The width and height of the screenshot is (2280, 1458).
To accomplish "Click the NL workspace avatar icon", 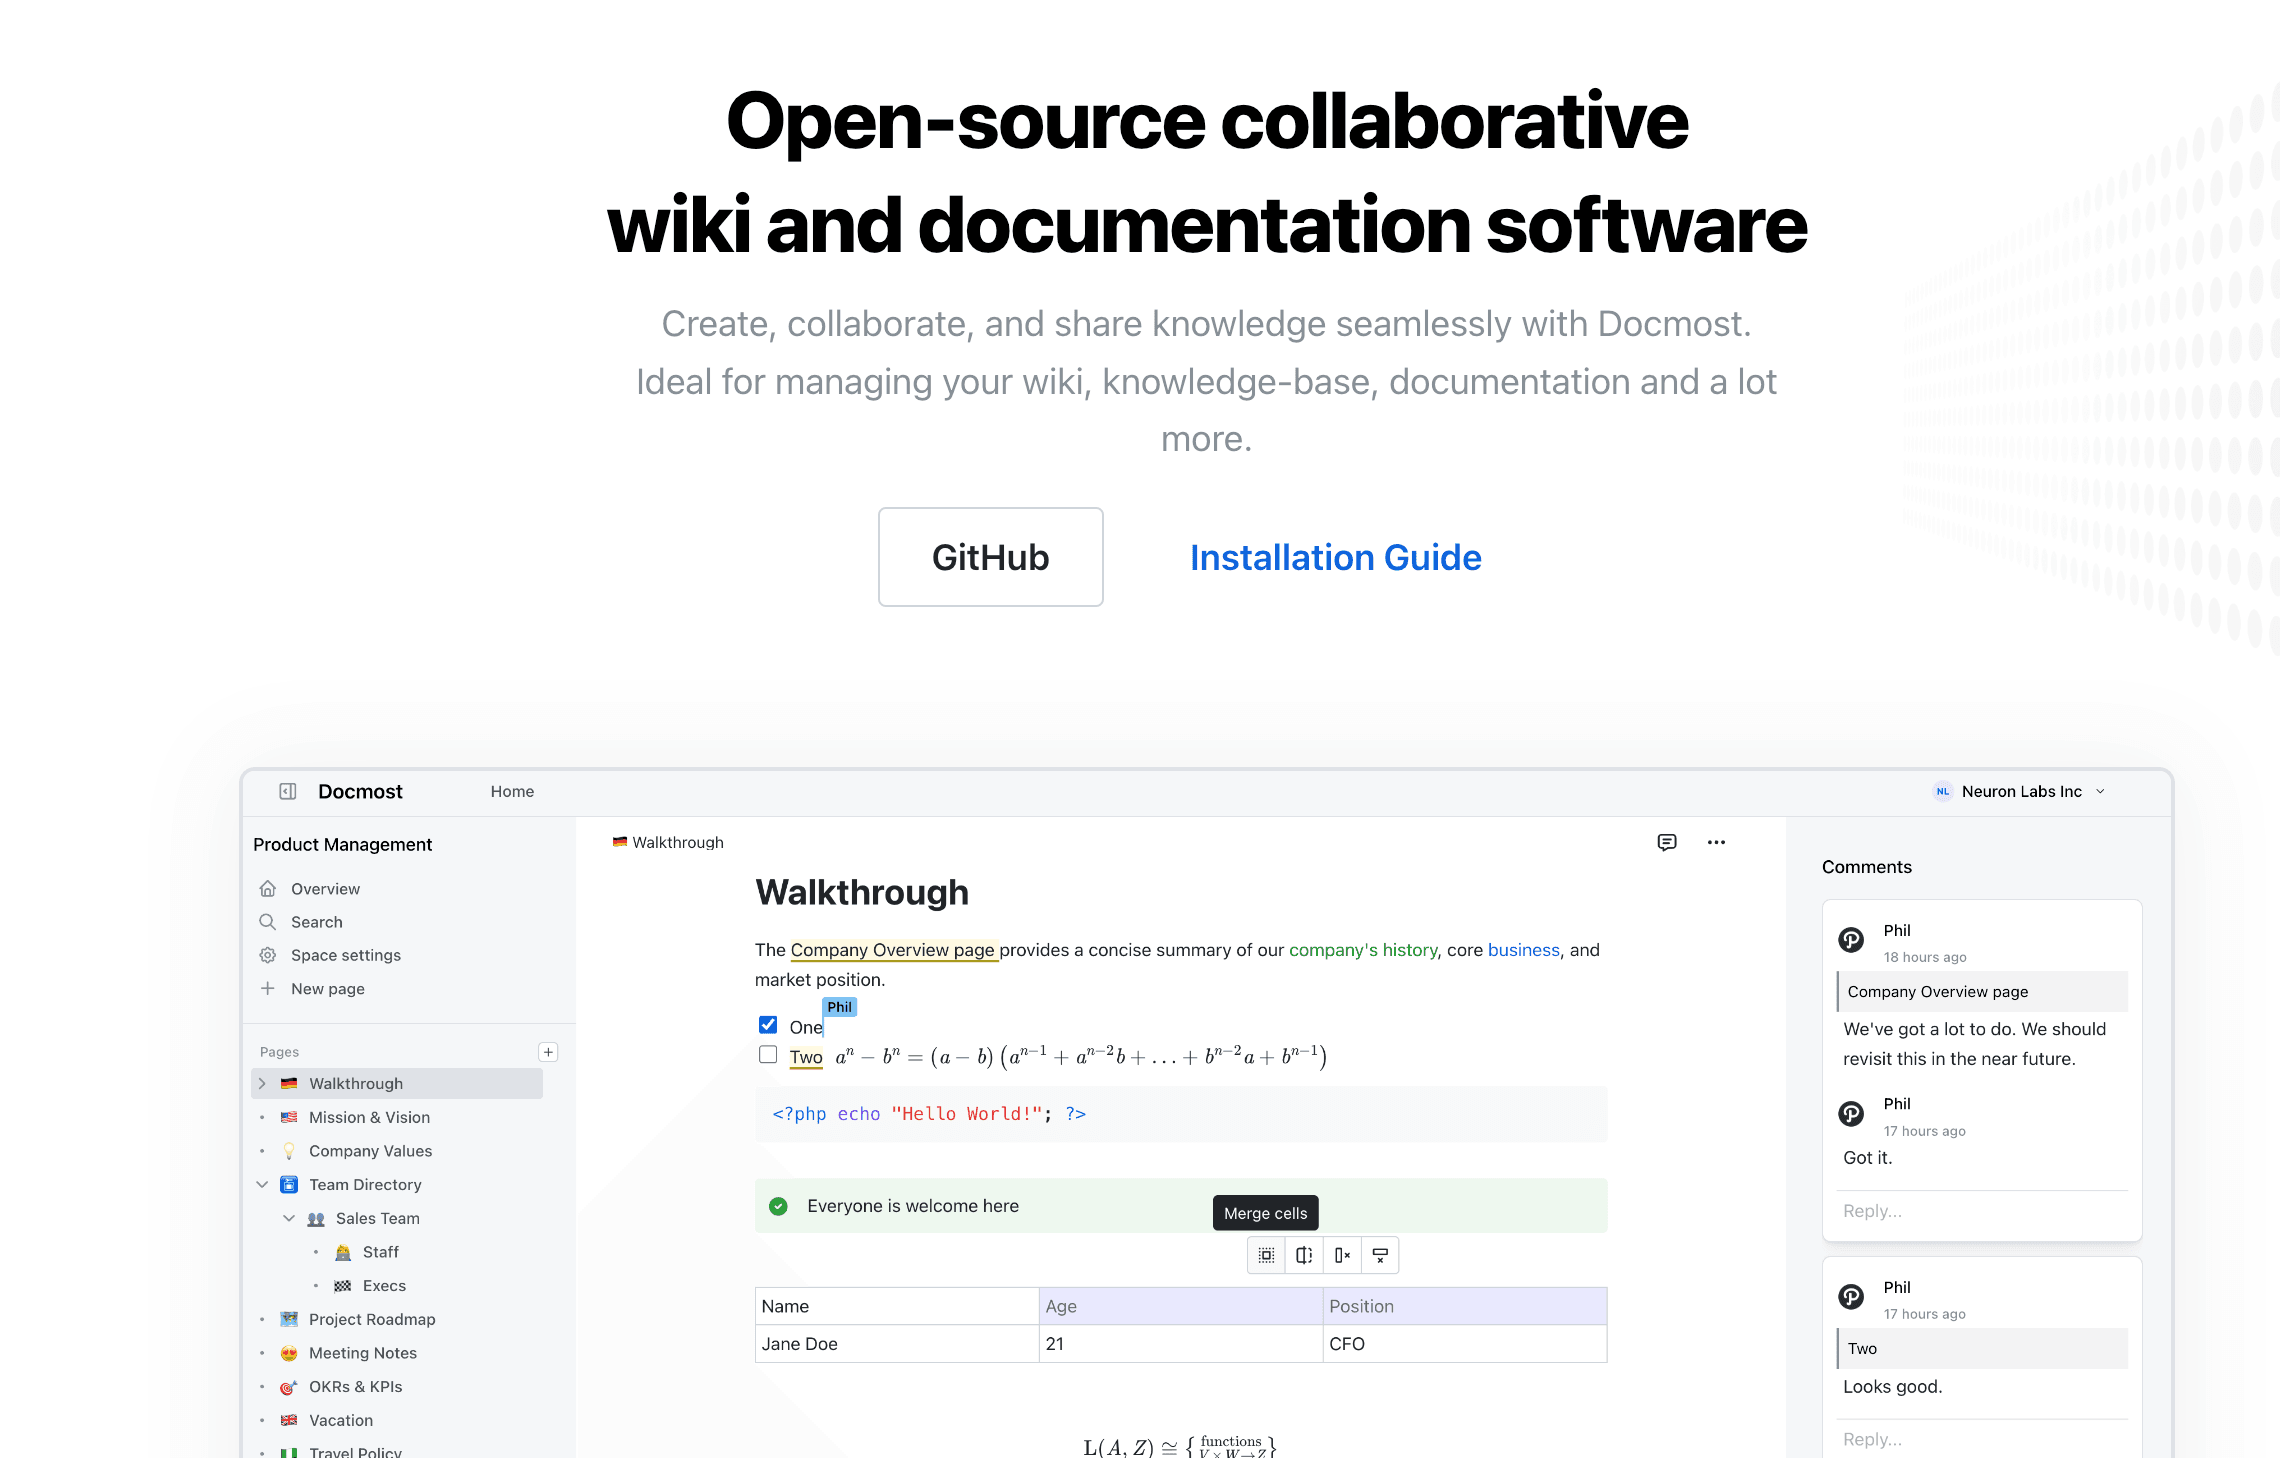I will tap(1942, 791).
